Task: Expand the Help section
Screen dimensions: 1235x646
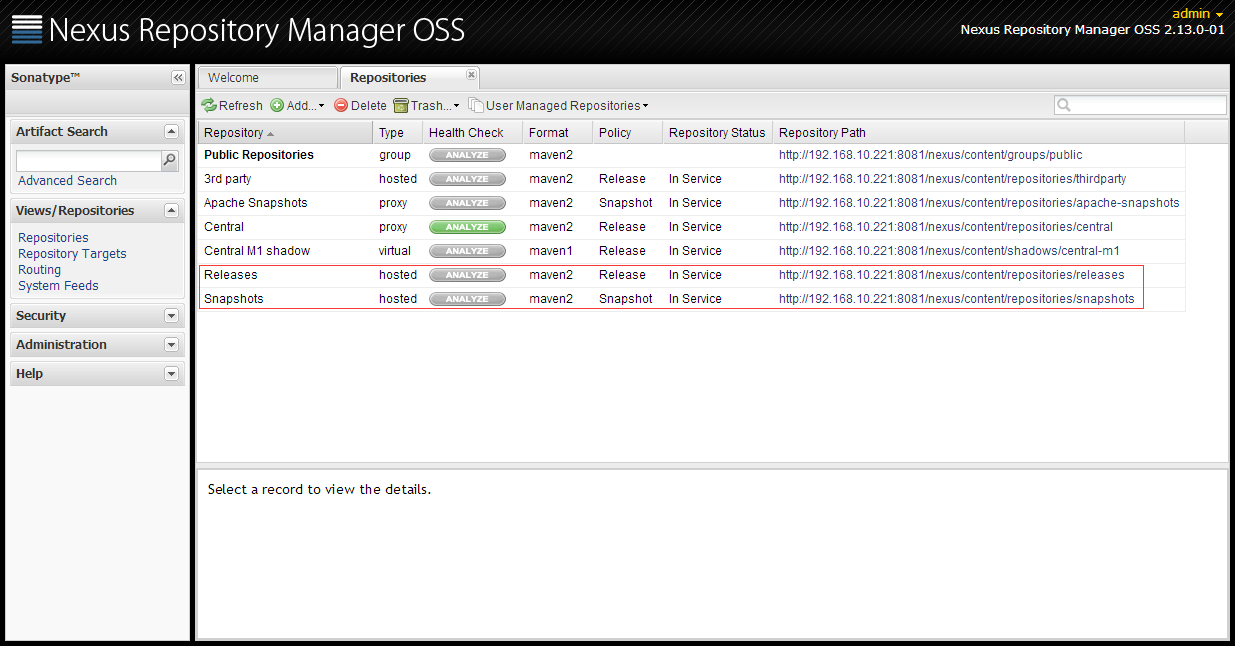Action: coord(171,373)
